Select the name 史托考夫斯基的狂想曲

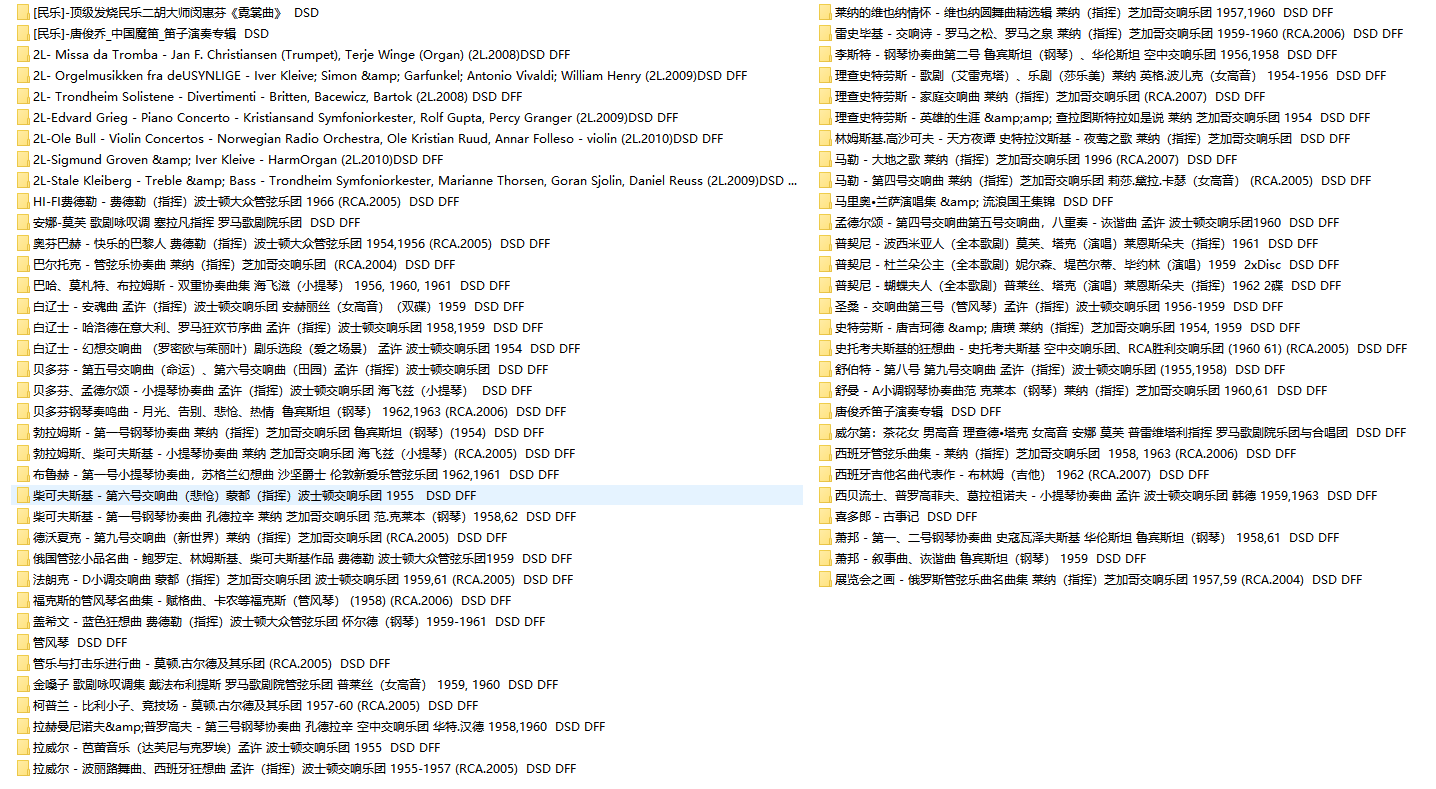click(x=1121, y=348)
